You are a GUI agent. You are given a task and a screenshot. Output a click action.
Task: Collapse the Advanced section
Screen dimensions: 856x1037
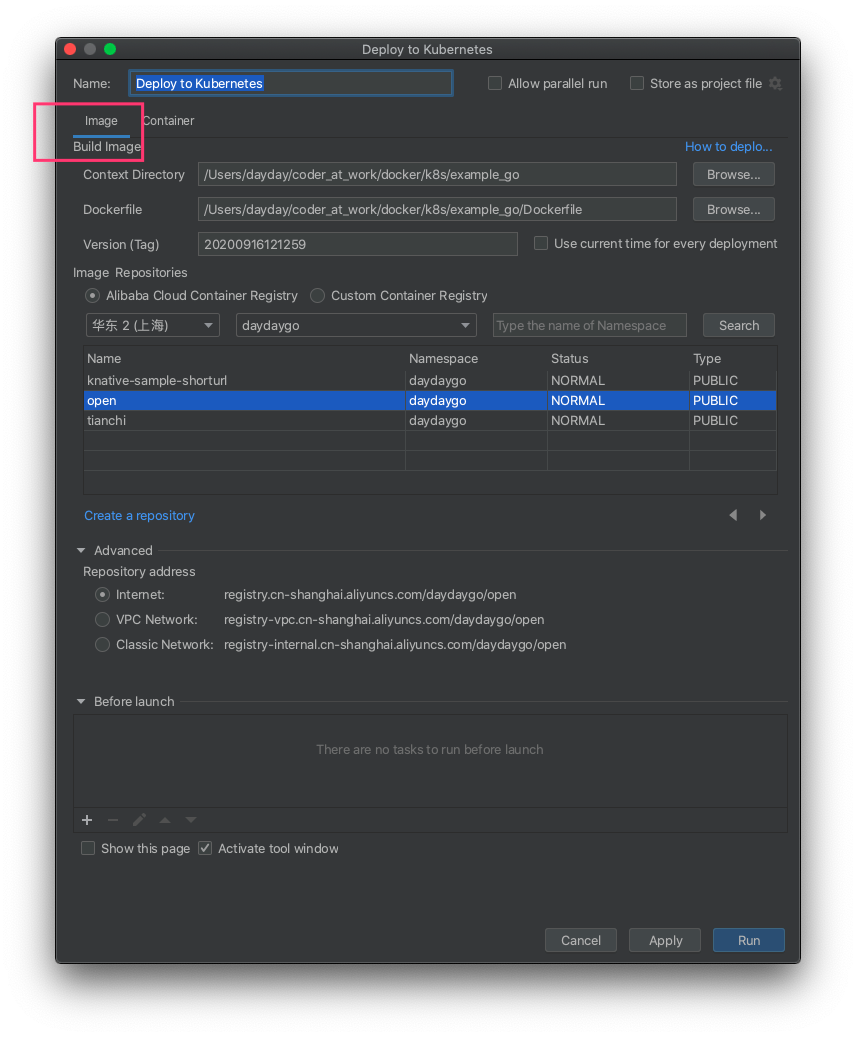81,551
